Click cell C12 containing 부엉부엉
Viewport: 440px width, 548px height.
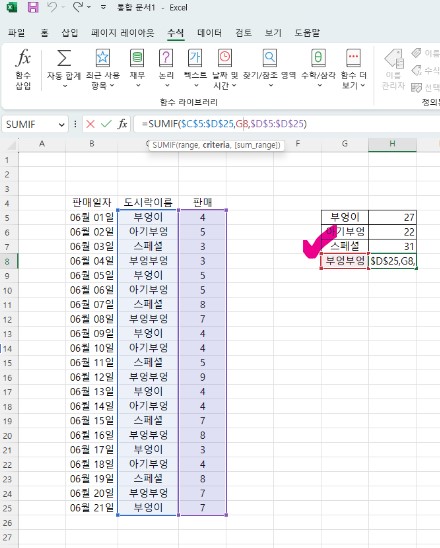pyautogui.click(x=148, y=319)
